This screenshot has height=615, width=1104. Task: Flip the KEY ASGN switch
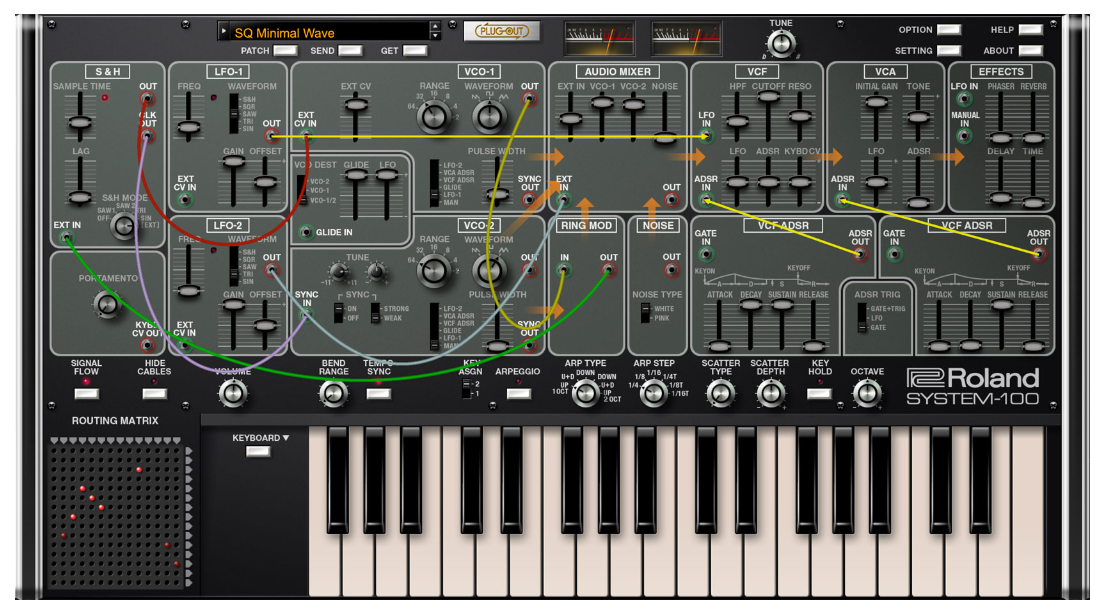pos(466,388)
